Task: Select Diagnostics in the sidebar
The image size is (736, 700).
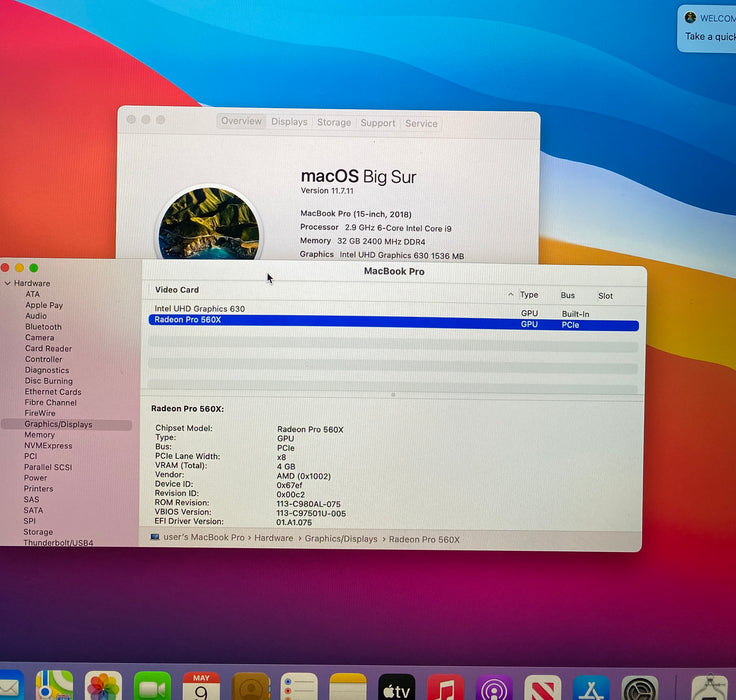Action: click(47, 370)
